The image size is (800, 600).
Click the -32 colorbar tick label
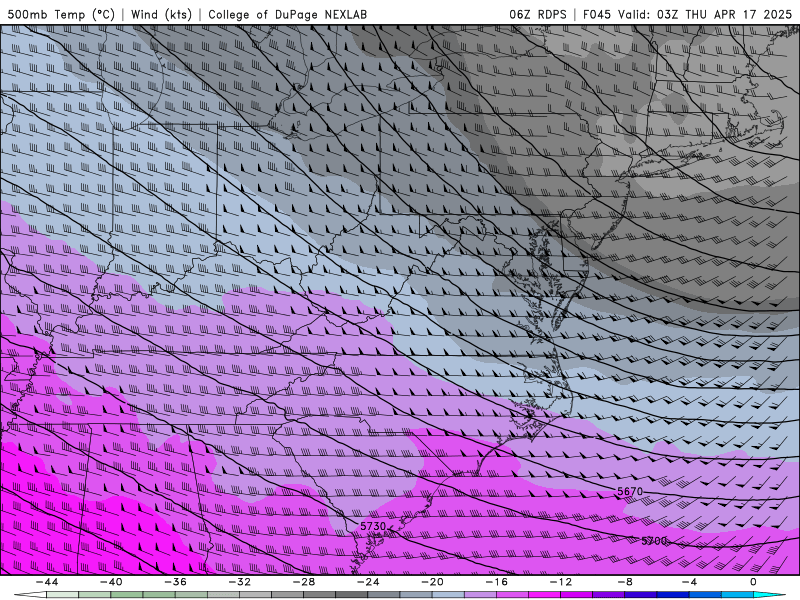coord(240,582)
